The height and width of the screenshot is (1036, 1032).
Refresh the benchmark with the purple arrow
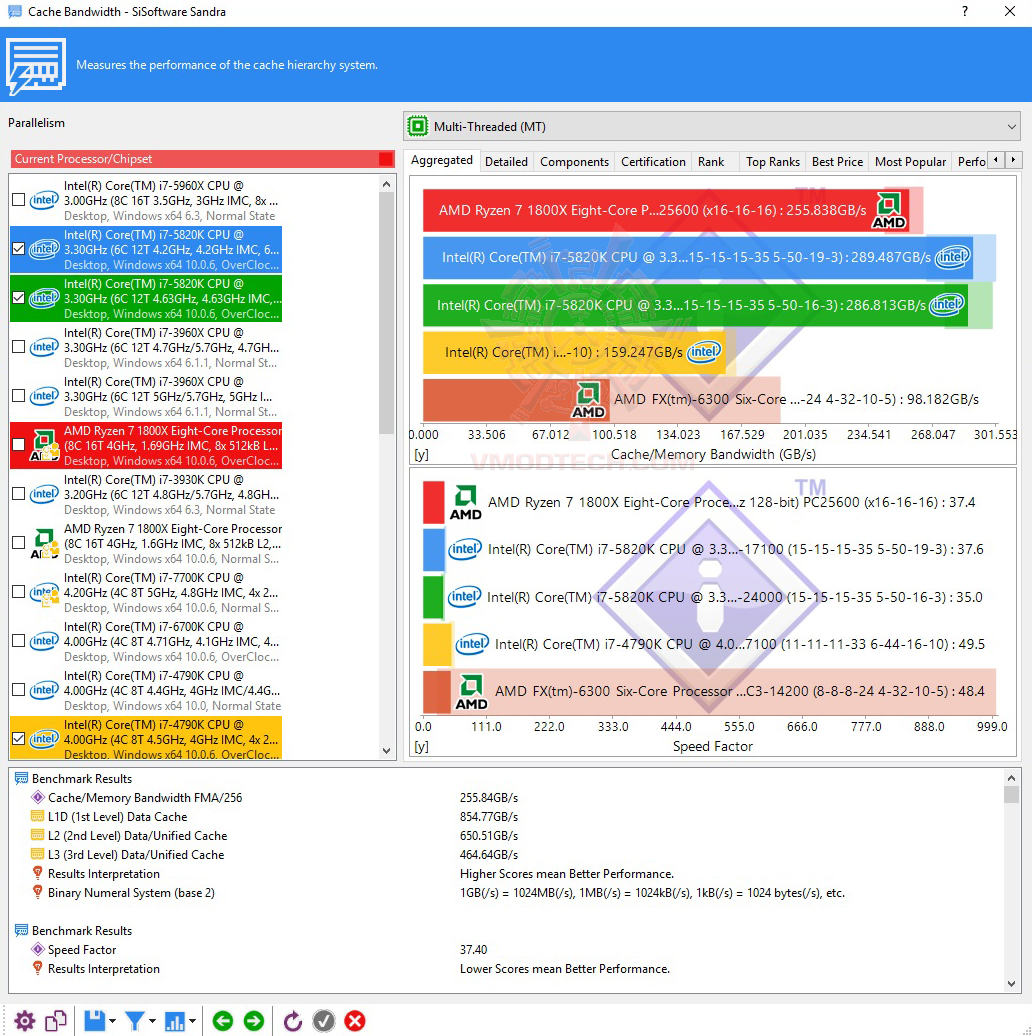click(293, 1021)
